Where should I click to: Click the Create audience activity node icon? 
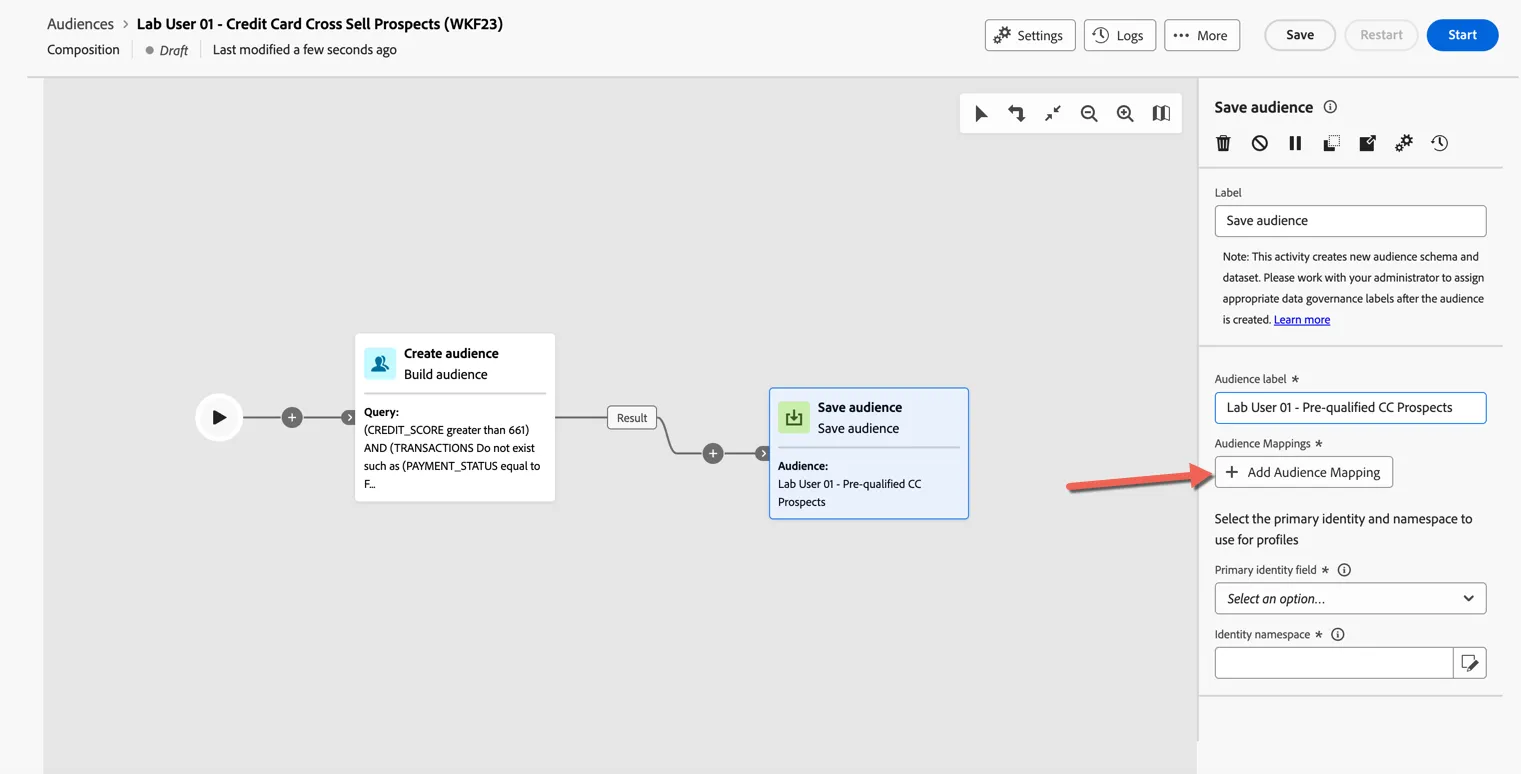(x=380, y=364)
